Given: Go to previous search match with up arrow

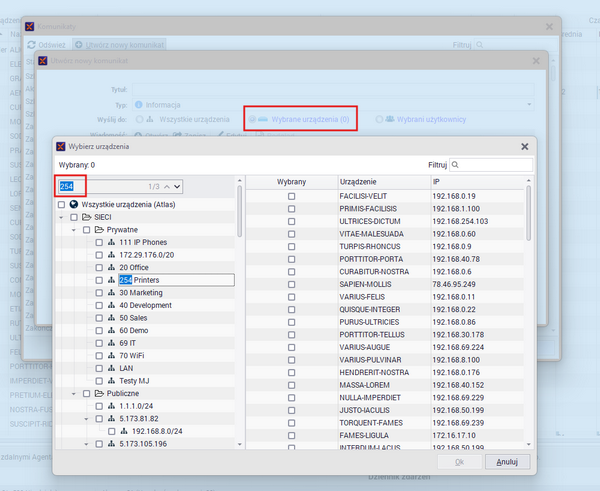Looking at the screenshot, I should point(167,187).
